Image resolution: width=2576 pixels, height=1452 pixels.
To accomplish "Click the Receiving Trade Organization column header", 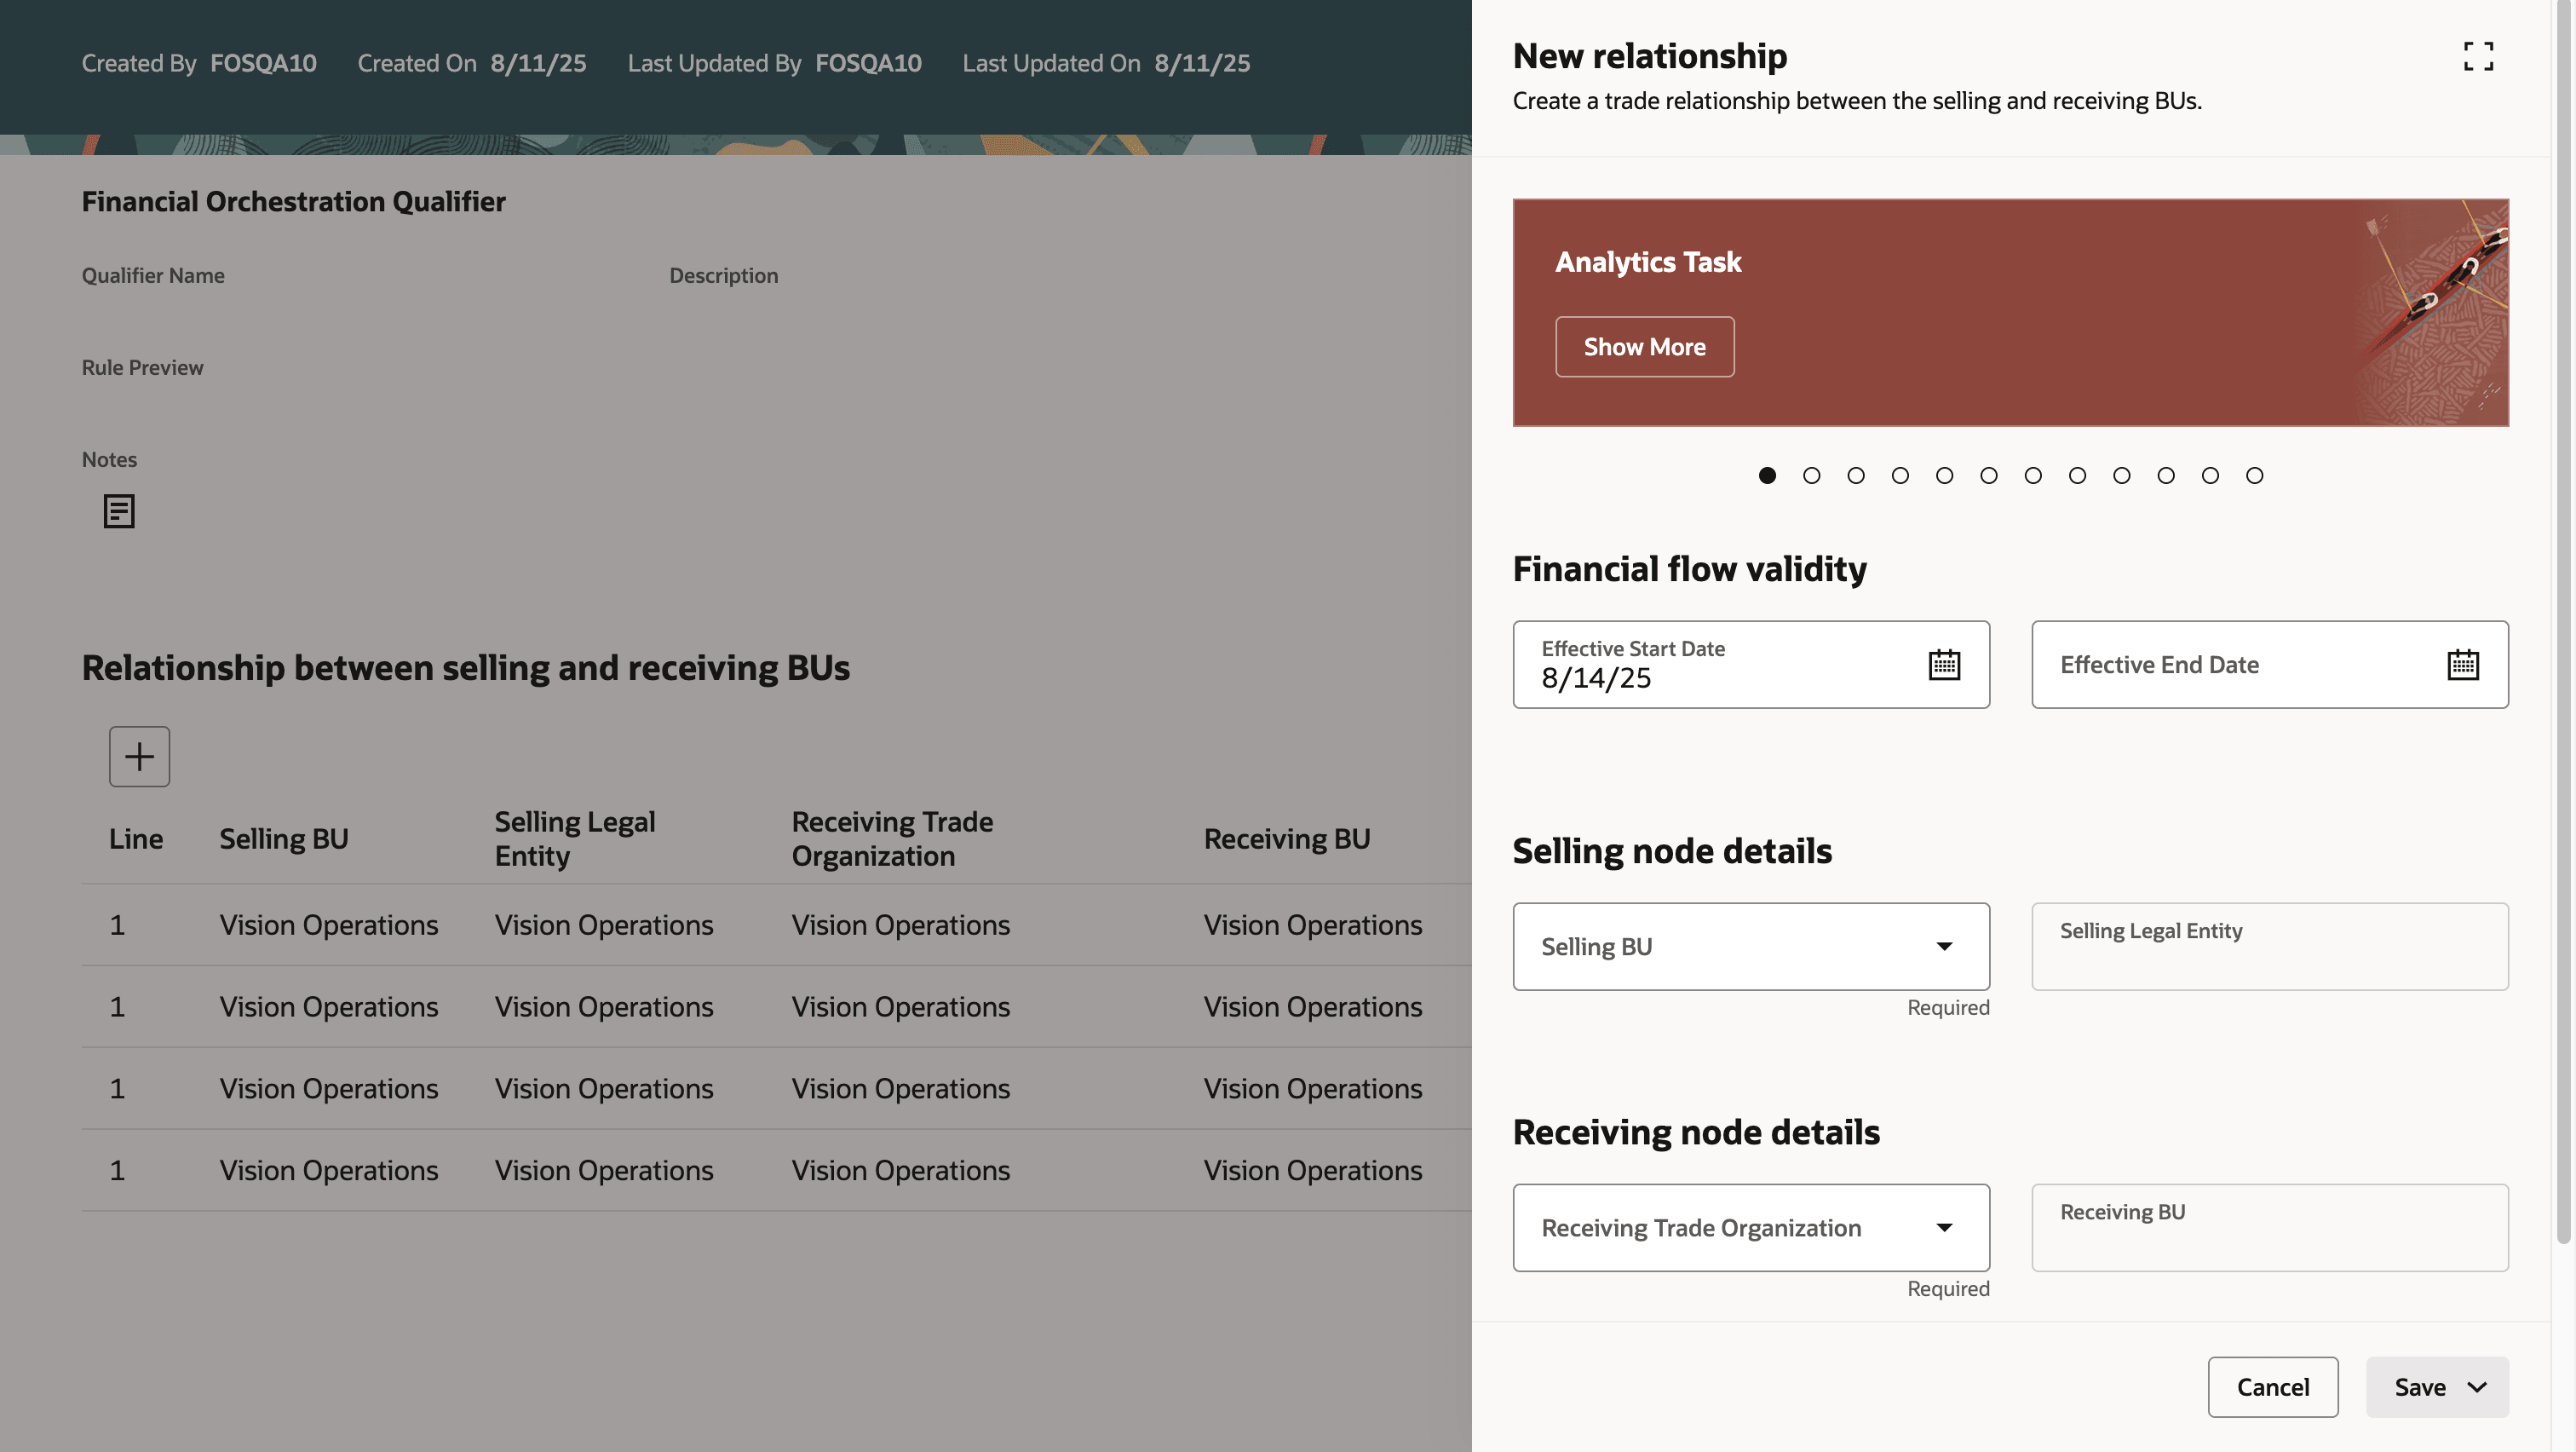I will coord(891,838).
